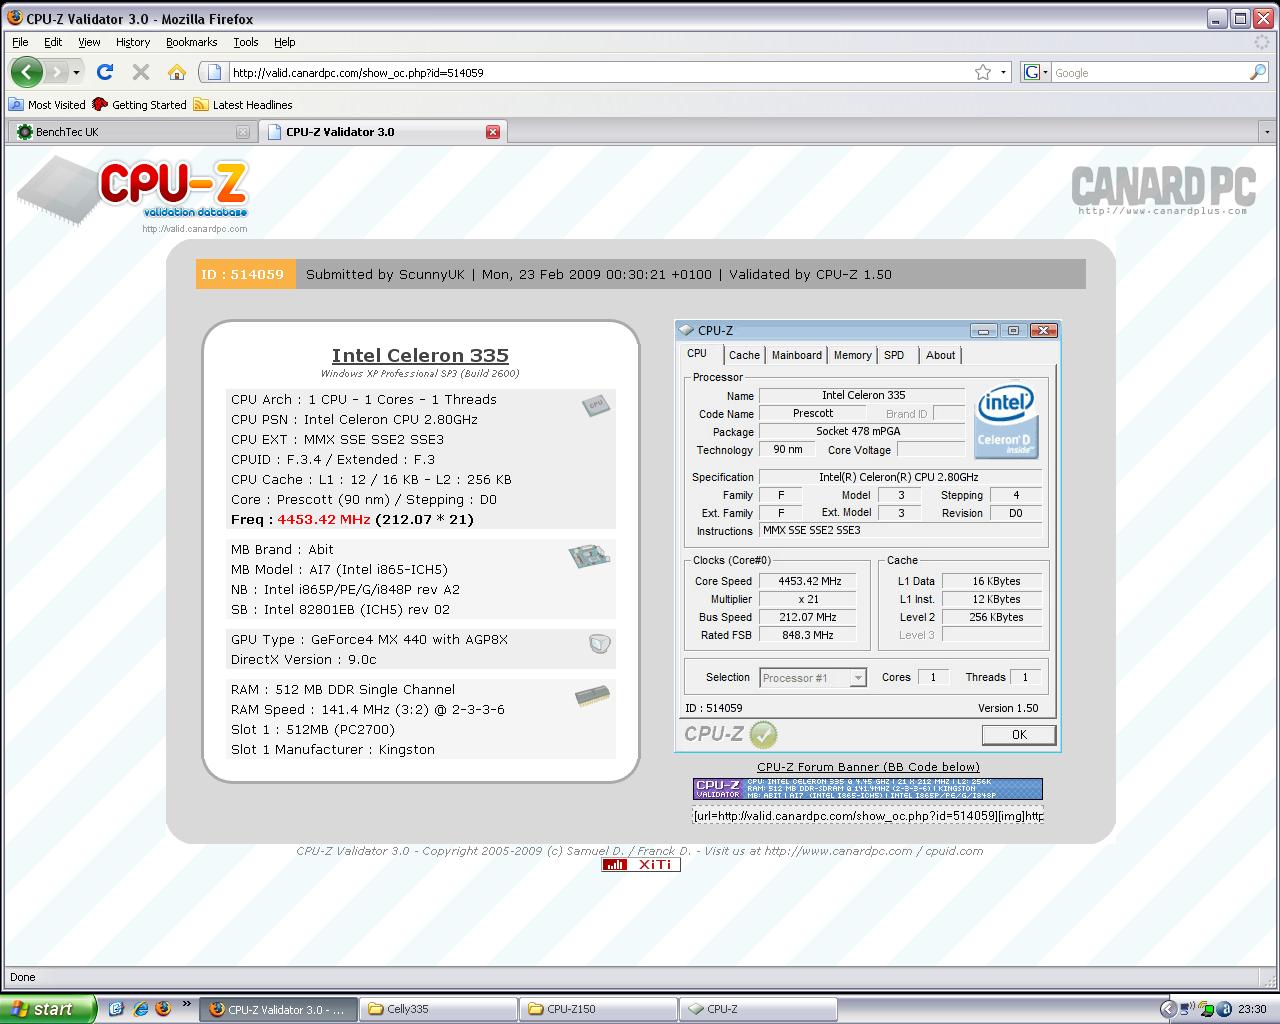Click the 4453.42 MHz red frequency text

tap(324, 519)
